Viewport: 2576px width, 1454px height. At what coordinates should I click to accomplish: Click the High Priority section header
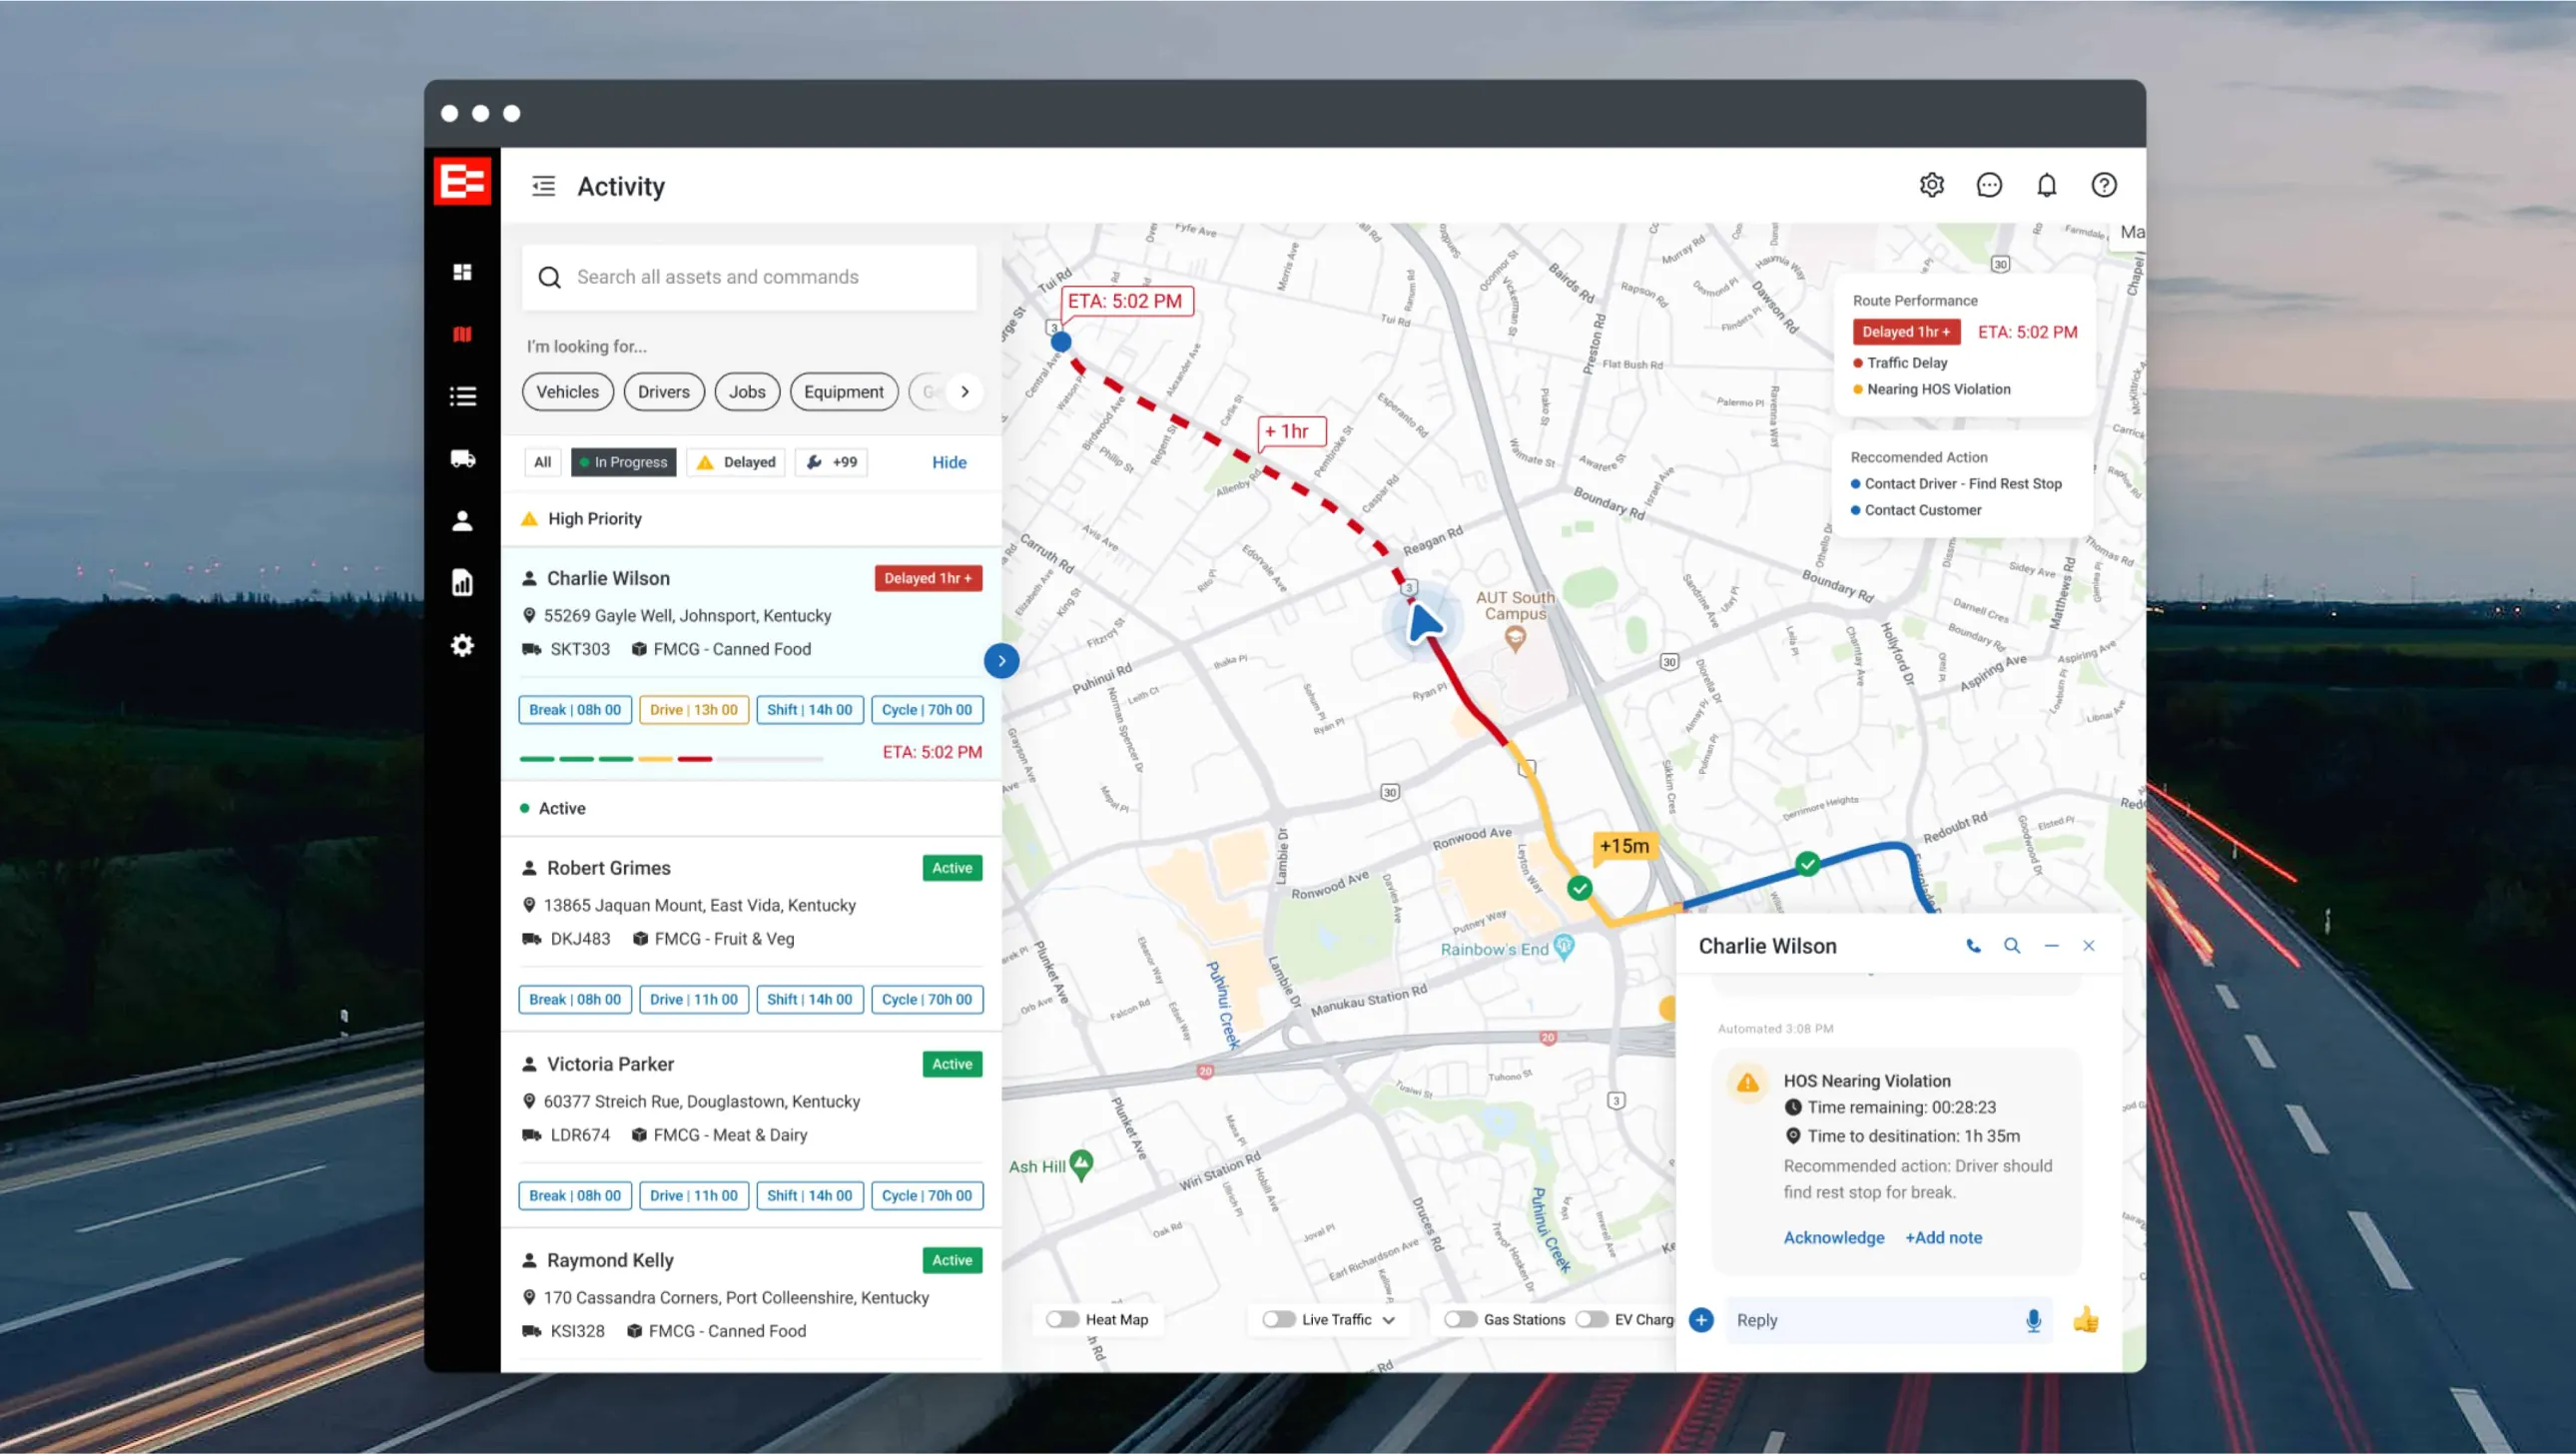751,519
